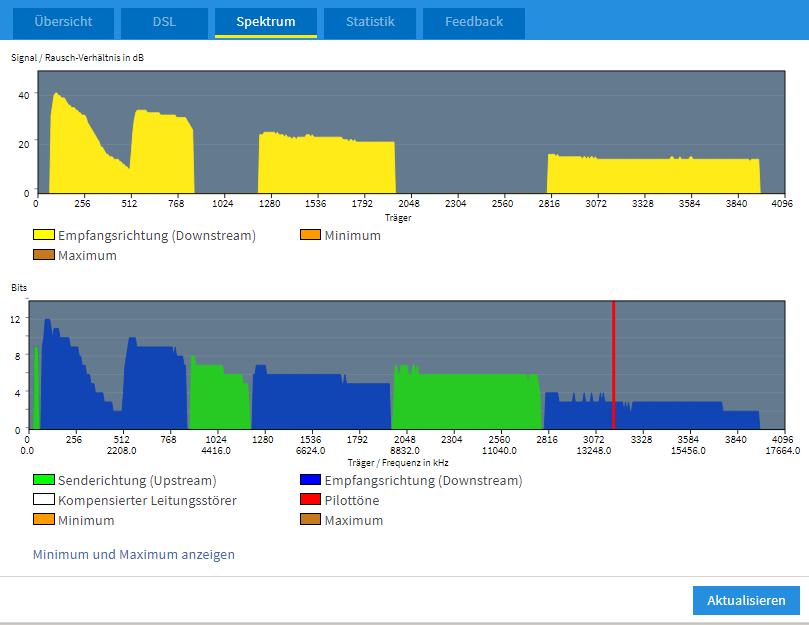809x625 pixels.
Task: Click orange Minimum swatch in Bits chart legend
Action: click(x=44, y=521)
